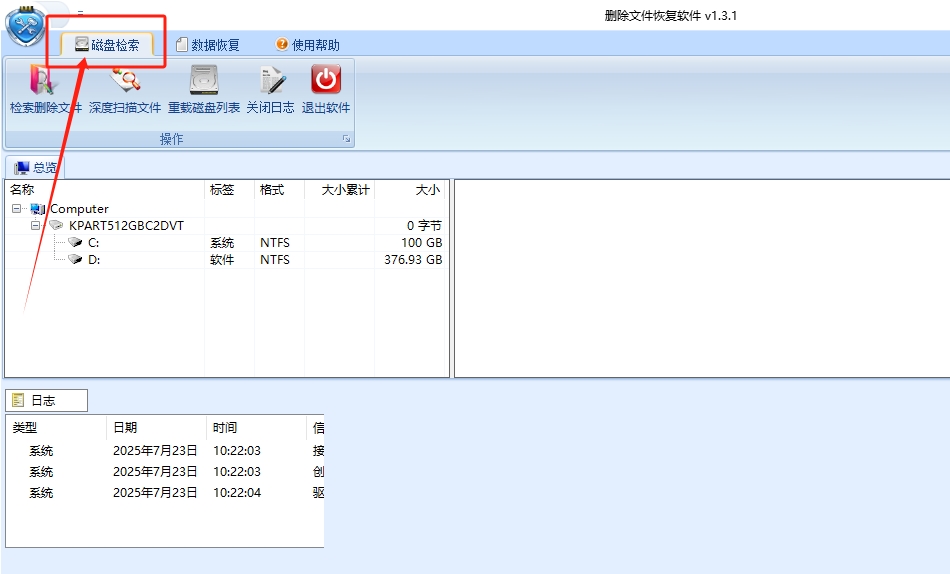This screenshot has height=574, width=950.
Task: Sort by the 大小 column header
Action: coord(410,189)
